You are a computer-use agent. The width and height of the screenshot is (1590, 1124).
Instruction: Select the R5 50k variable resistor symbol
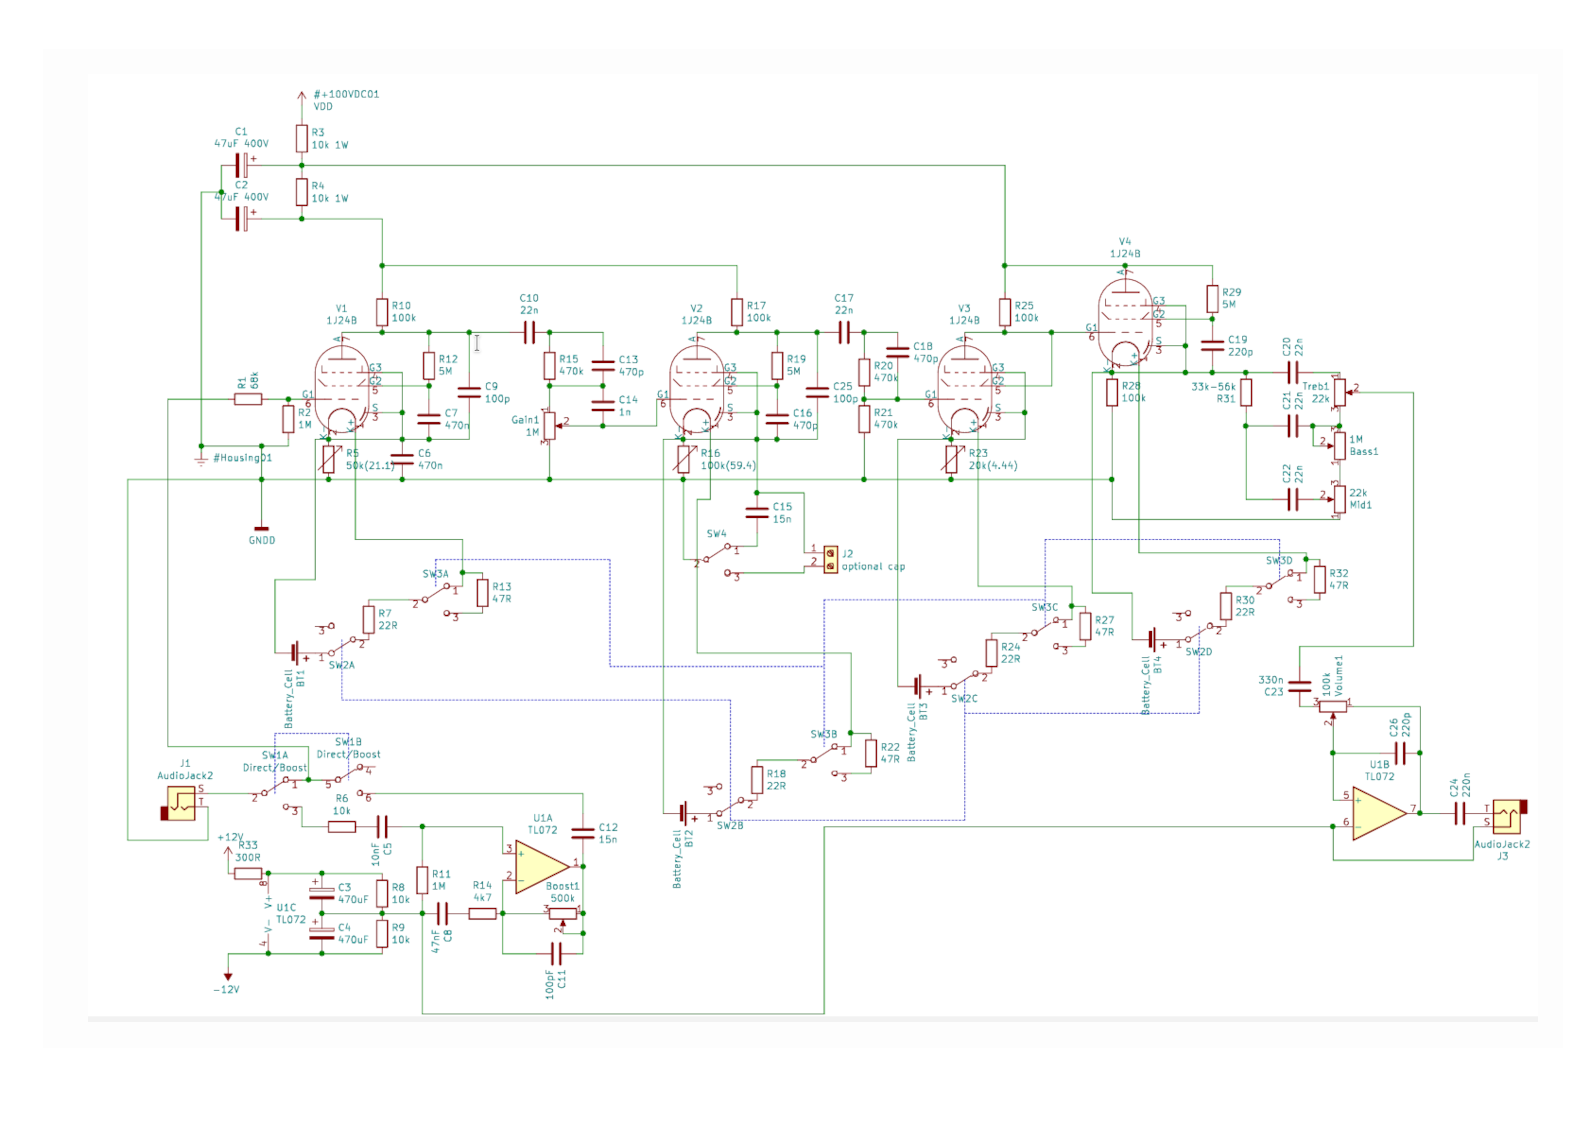(329, 459)
